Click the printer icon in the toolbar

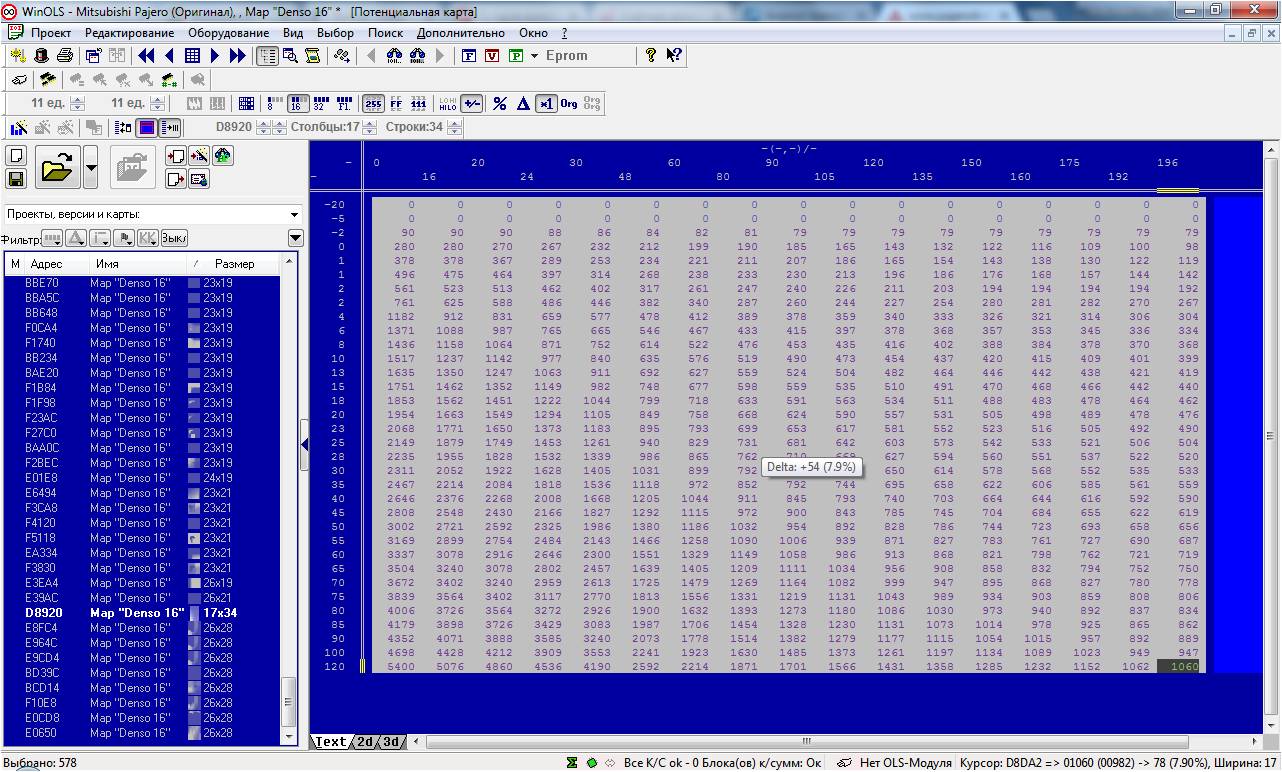click(65, 56)
